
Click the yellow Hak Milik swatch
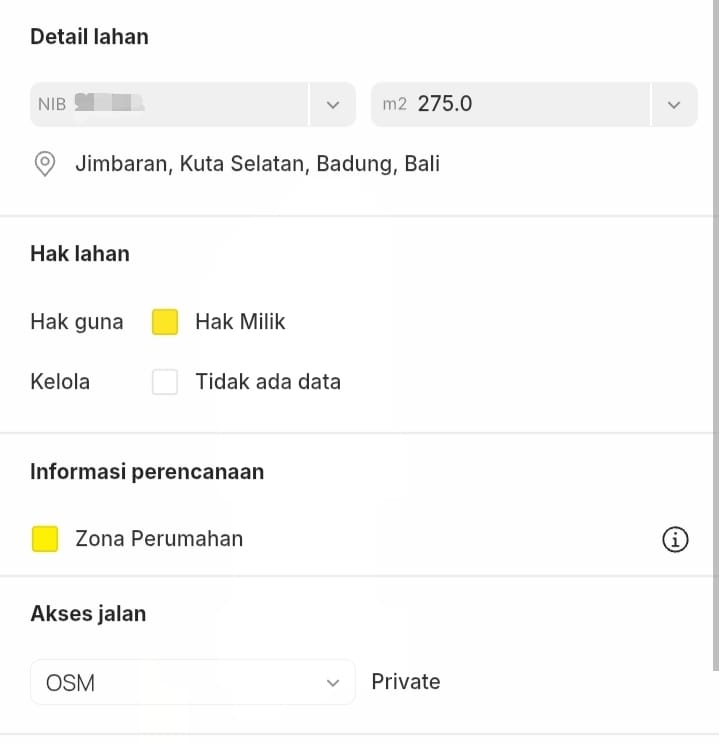[165, 322]
